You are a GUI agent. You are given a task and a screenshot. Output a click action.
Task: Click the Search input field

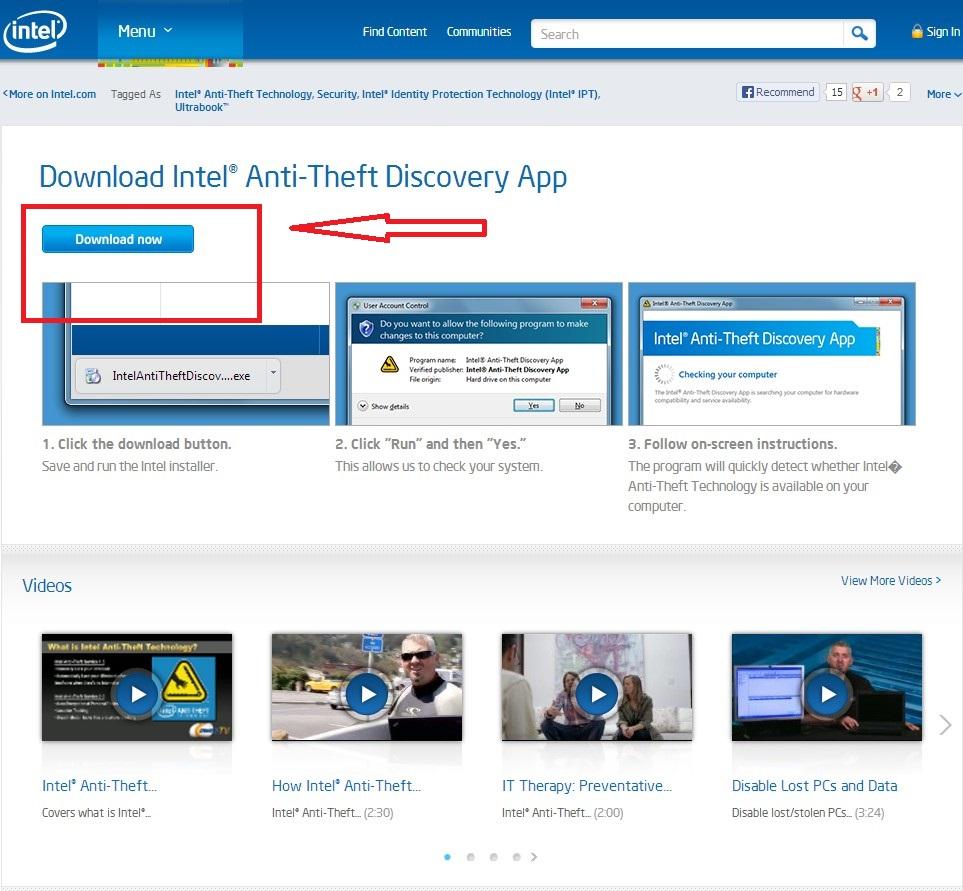coord(688,34)
